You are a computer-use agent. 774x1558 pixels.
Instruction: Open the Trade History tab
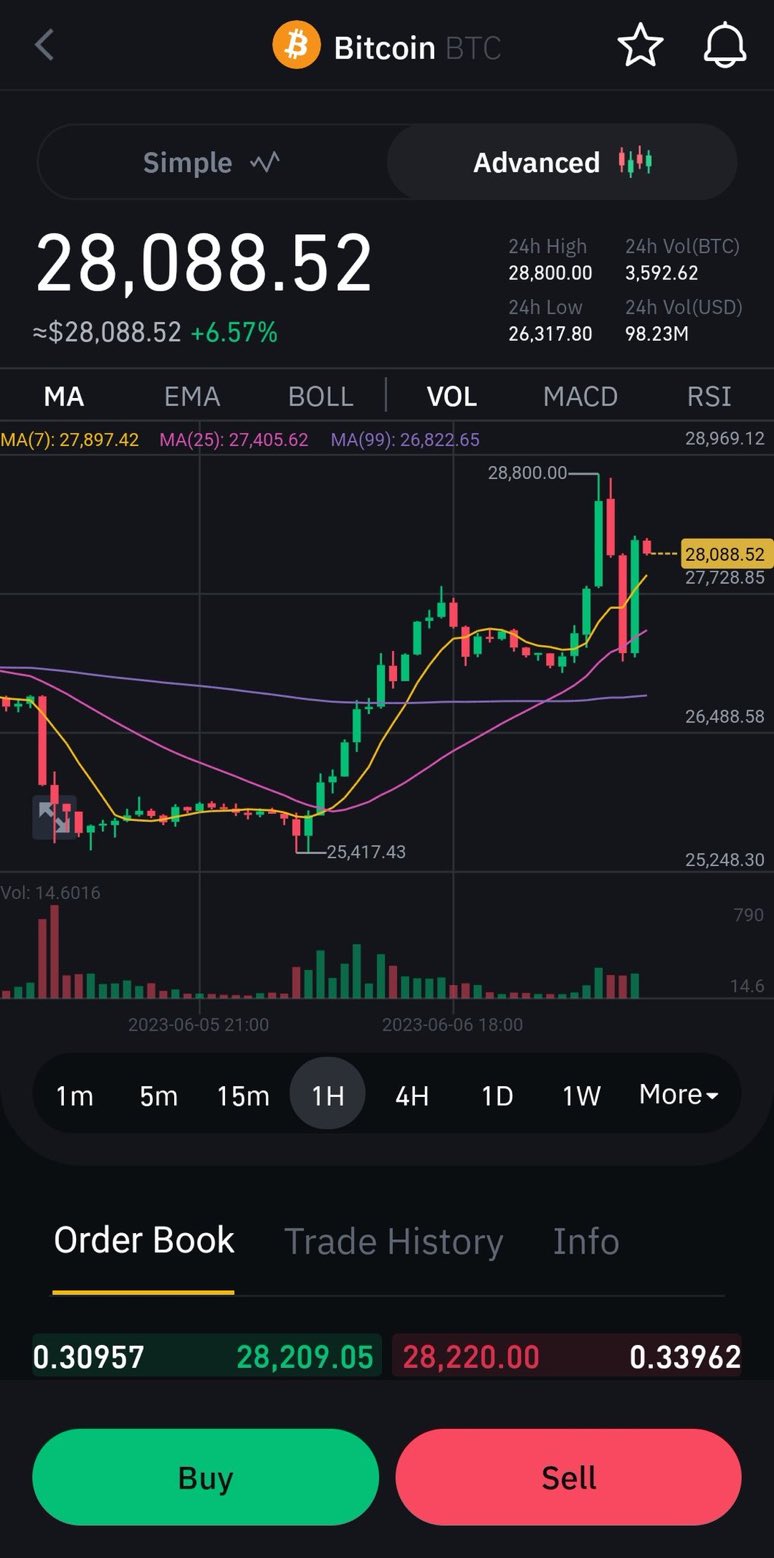click(394, 1241)
